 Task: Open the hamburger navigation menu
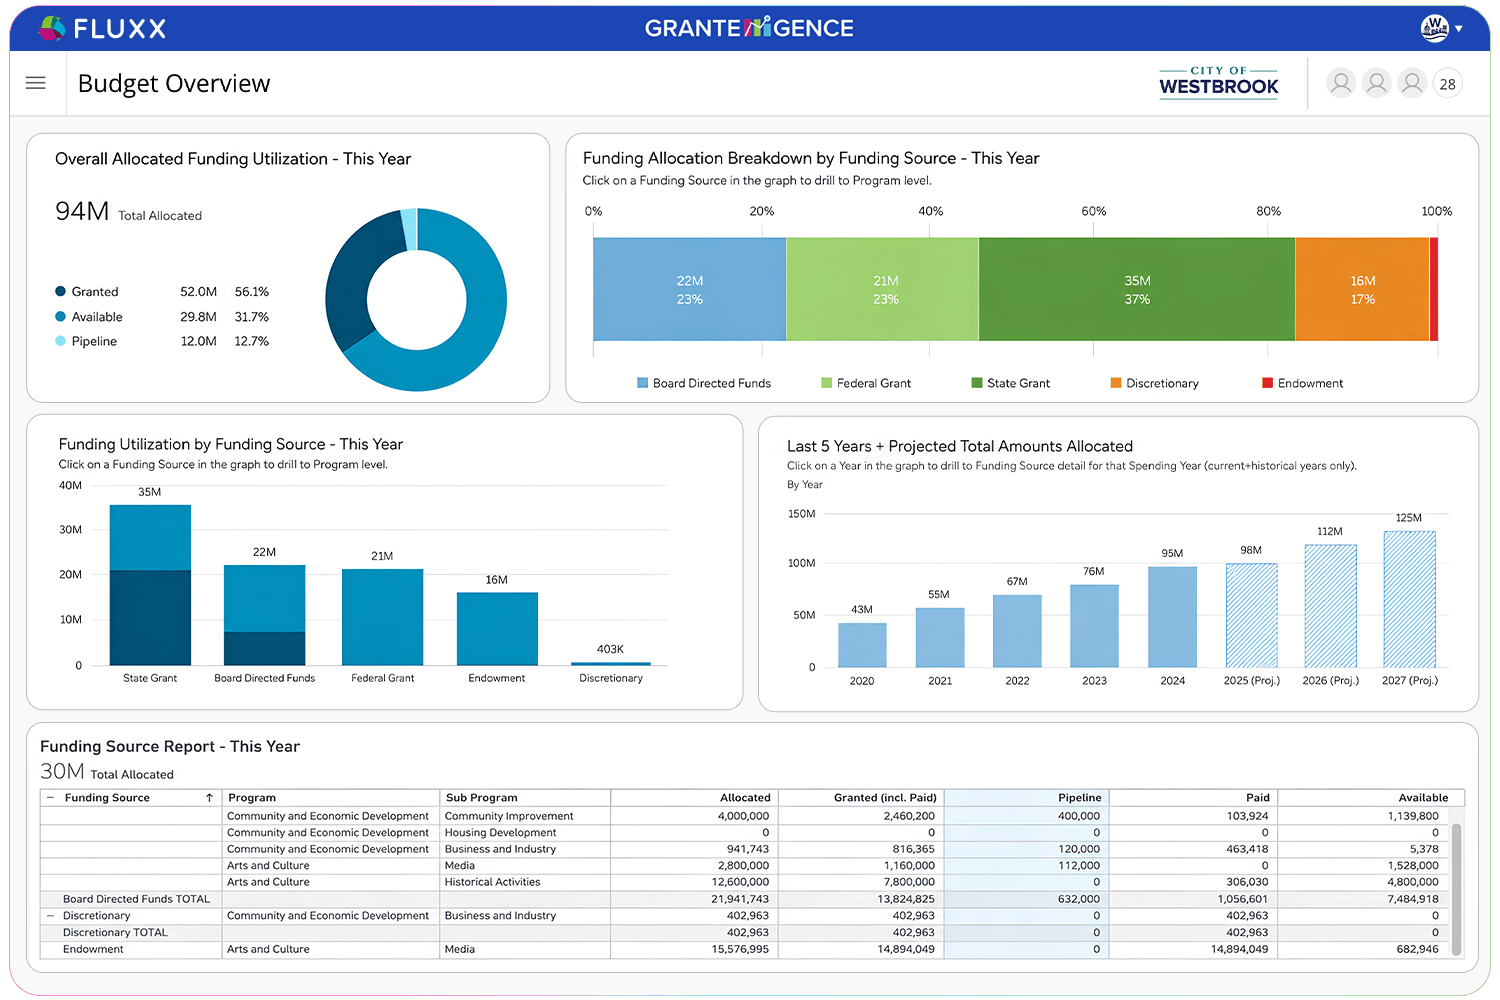coord(35,83)
